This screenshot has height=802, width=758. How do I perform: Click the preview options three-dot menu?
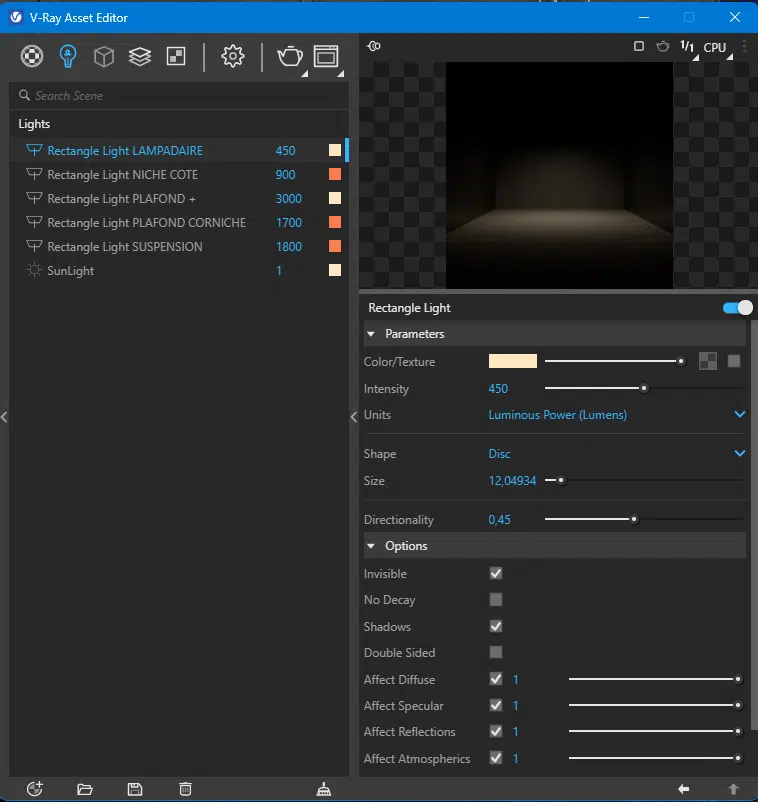click(745, 47)
